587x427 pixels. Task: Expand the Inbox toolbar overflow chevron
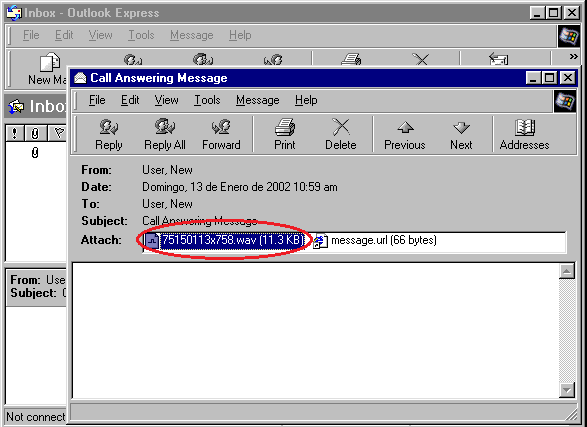coord(573,57)
